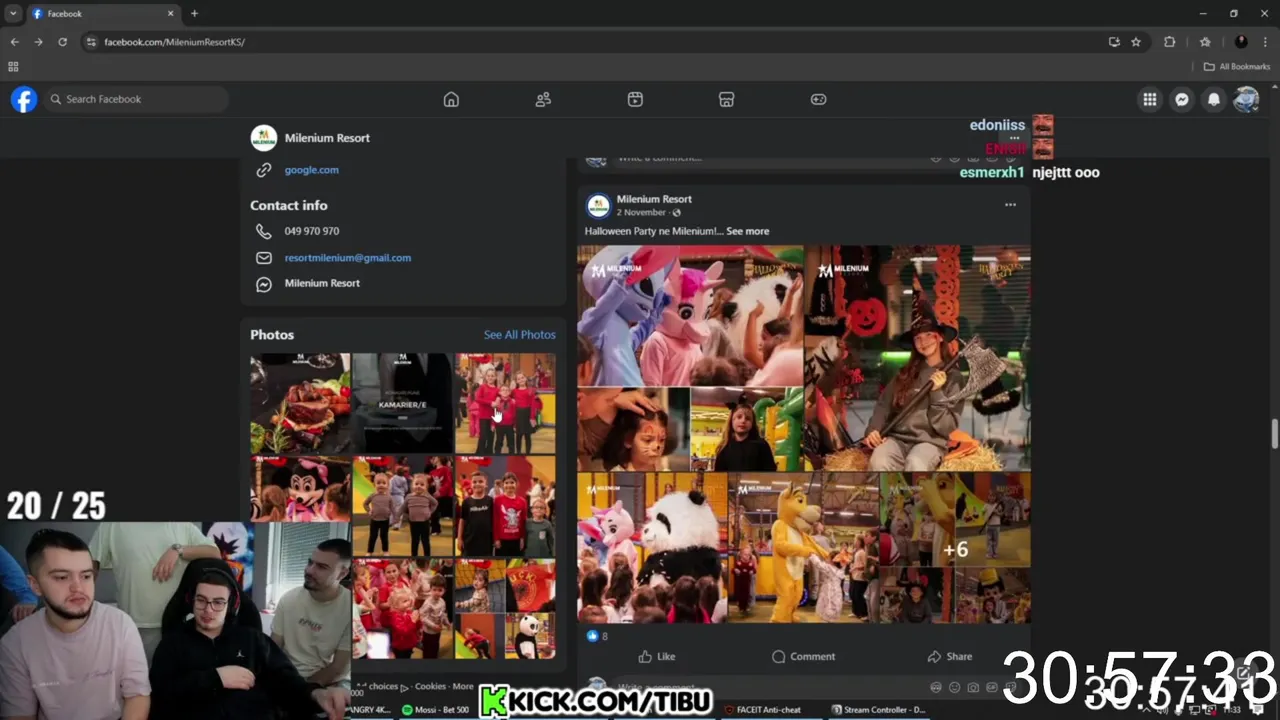Open the Facebook Menu grid icon
Viewport: 1280px width, 720px height.
tap(1150, 99)
